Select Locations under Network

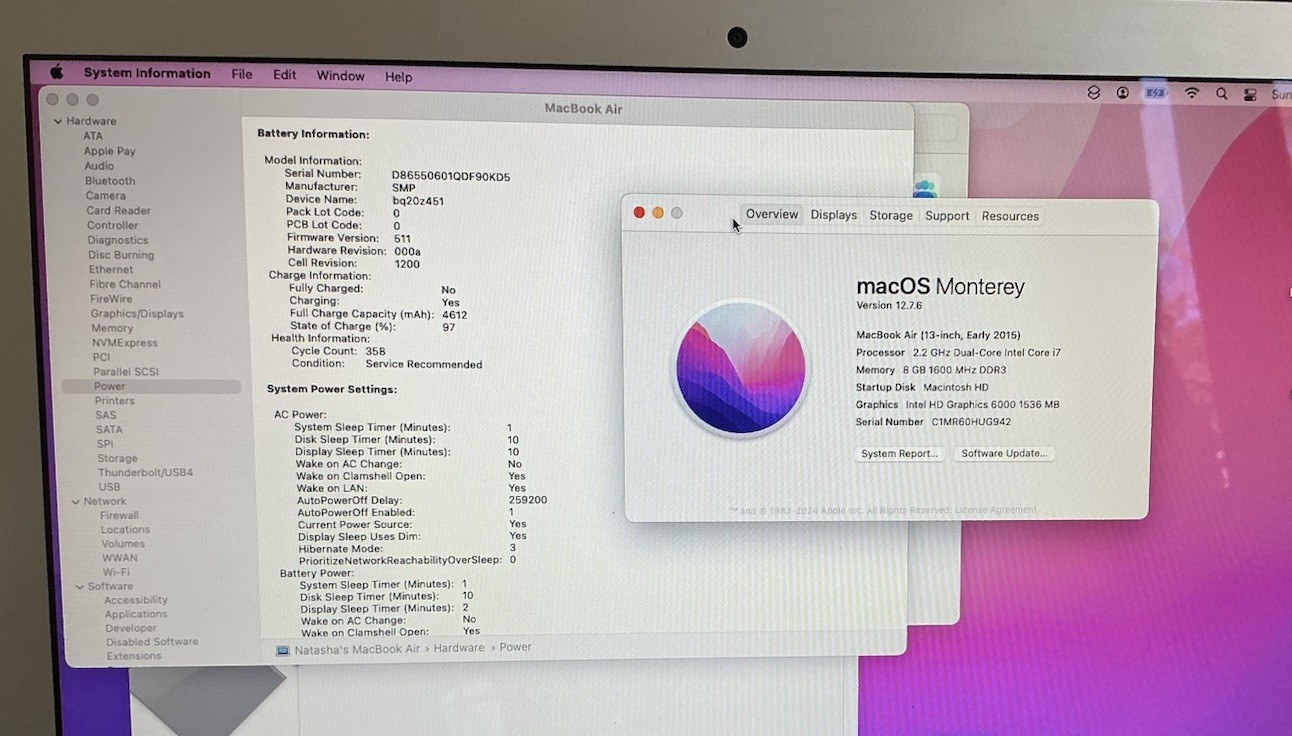pyautogui.click(x=125, y=530)
